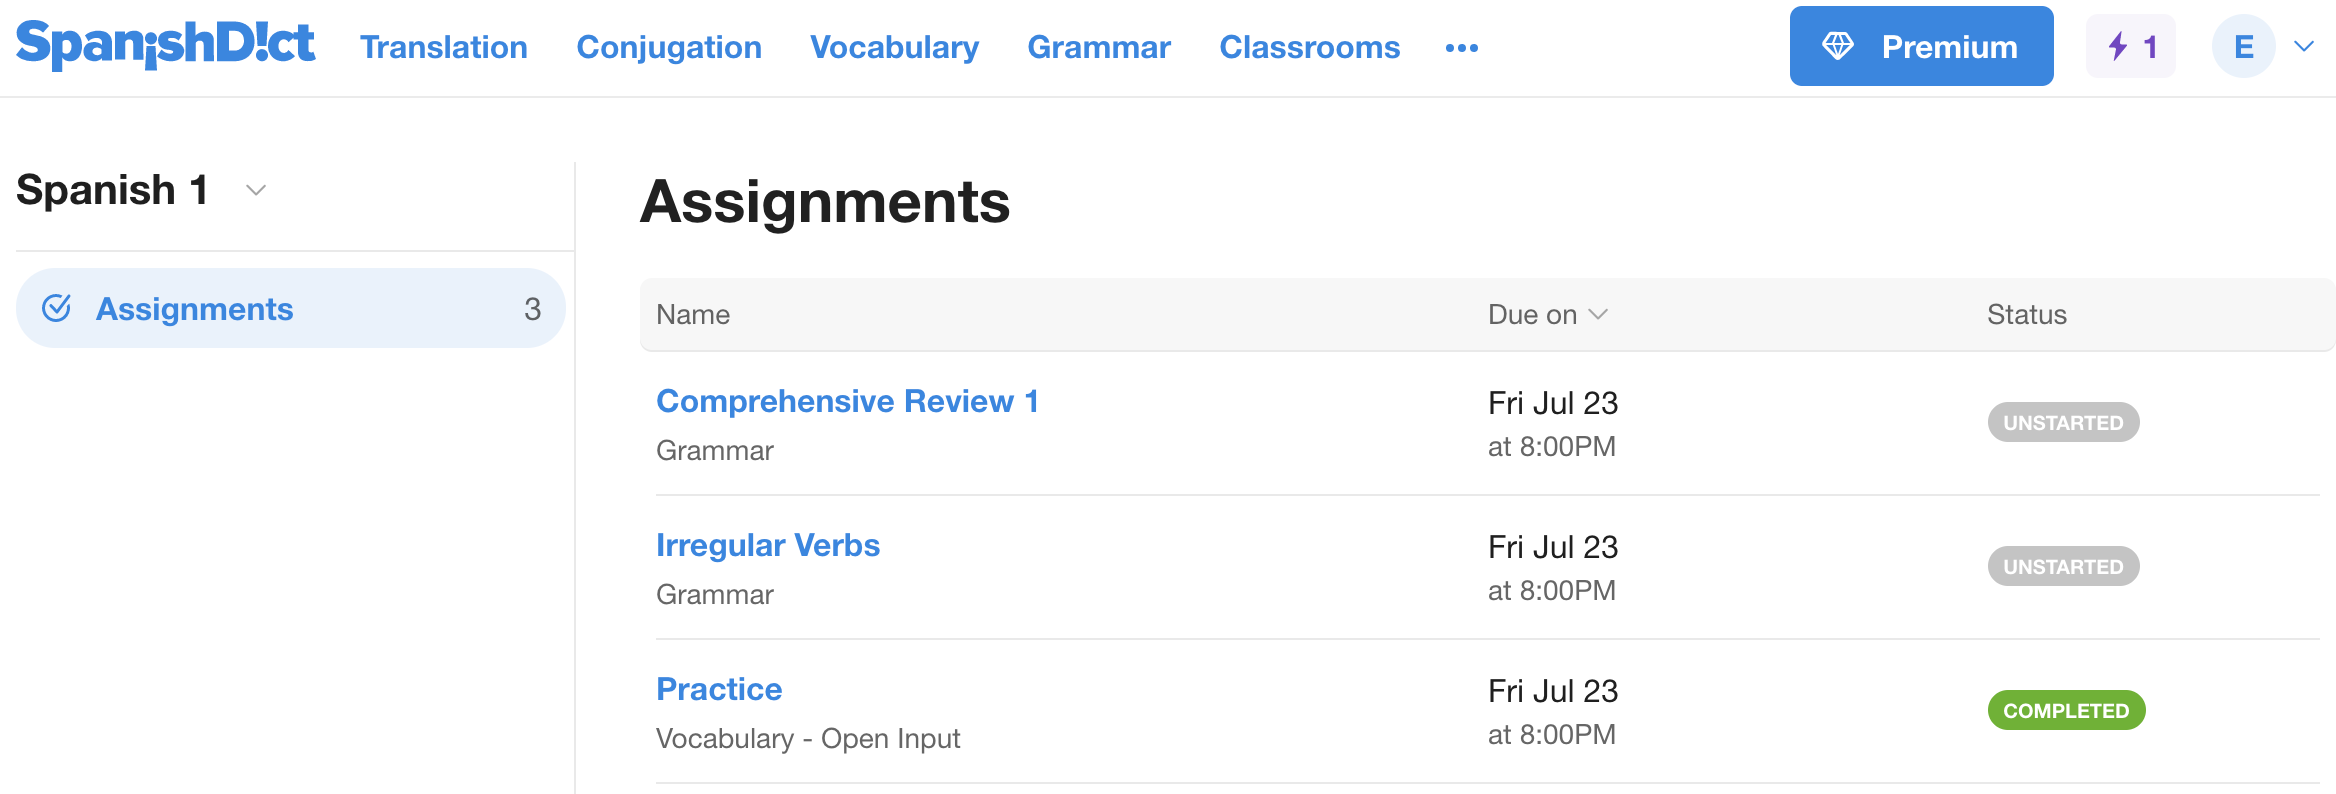Image resolution: width=2336 pixels, height=794 pixels.
Task: Click the COMPLETED badge for Practice
Action: pyautogui.click(x=2066, y=710)
